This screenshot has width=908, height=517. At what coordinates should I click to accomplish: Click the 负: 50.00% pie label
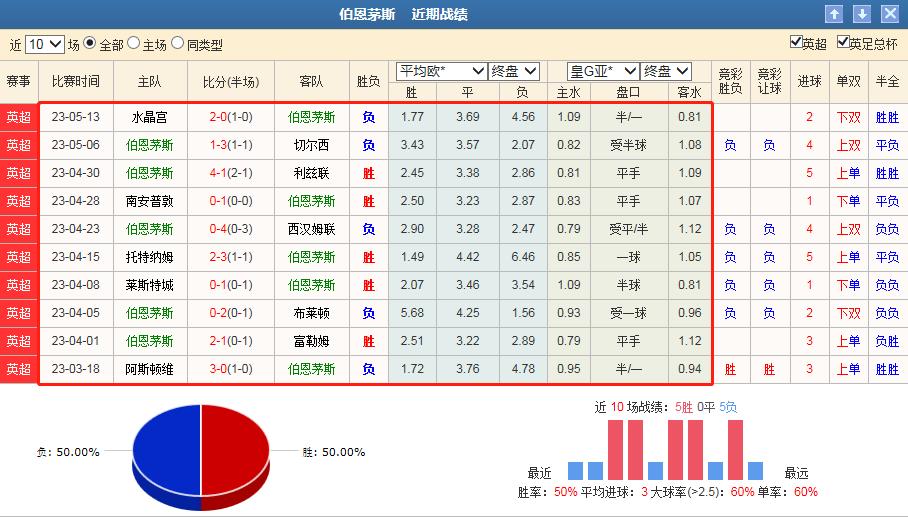(x=68, y=452)
